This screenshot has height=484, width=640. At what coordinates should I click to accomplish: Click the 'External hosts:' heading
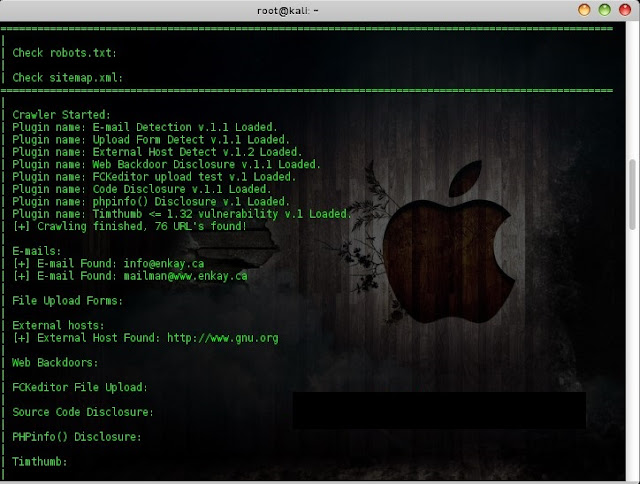click(x=58, y=325)
